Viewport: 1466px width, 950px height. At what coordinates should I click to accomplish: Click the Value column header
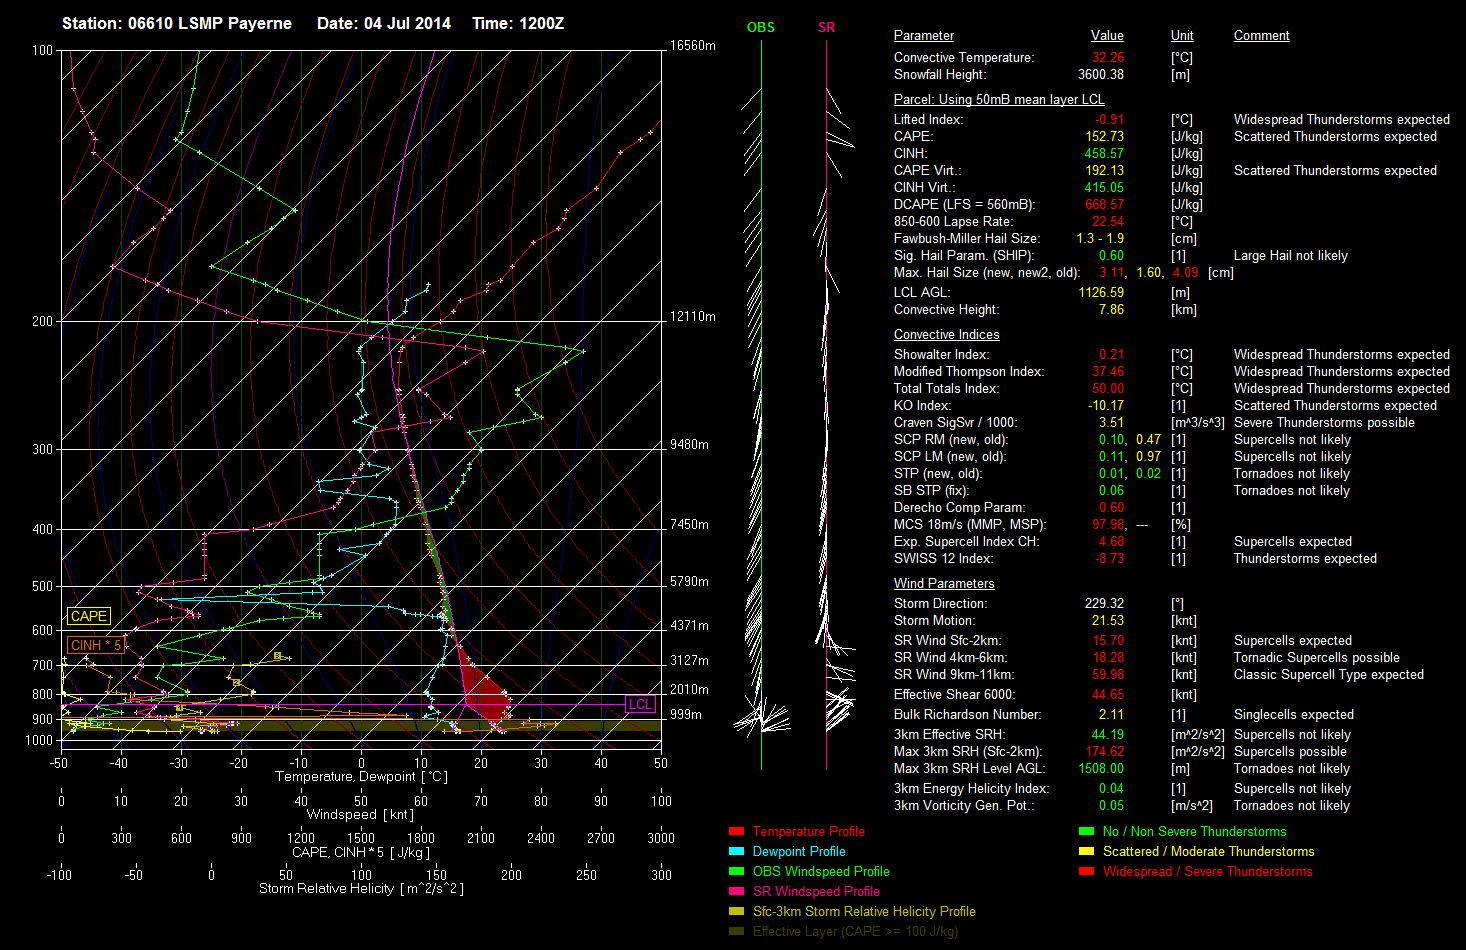pyautogui.click(x=1107, y=35)
